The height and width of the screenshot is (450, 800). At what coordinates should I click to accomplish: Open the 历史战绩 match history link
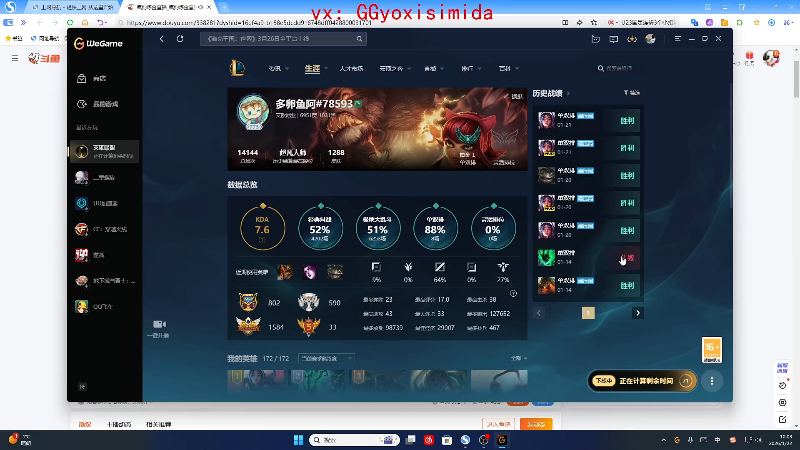click(551, 93)
